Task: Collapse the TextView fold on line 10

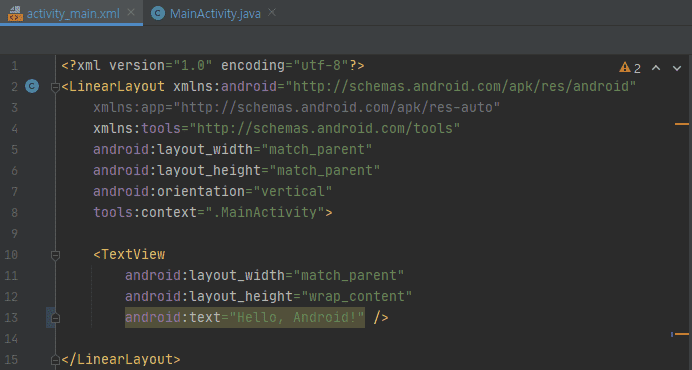Action: (55, 255)
